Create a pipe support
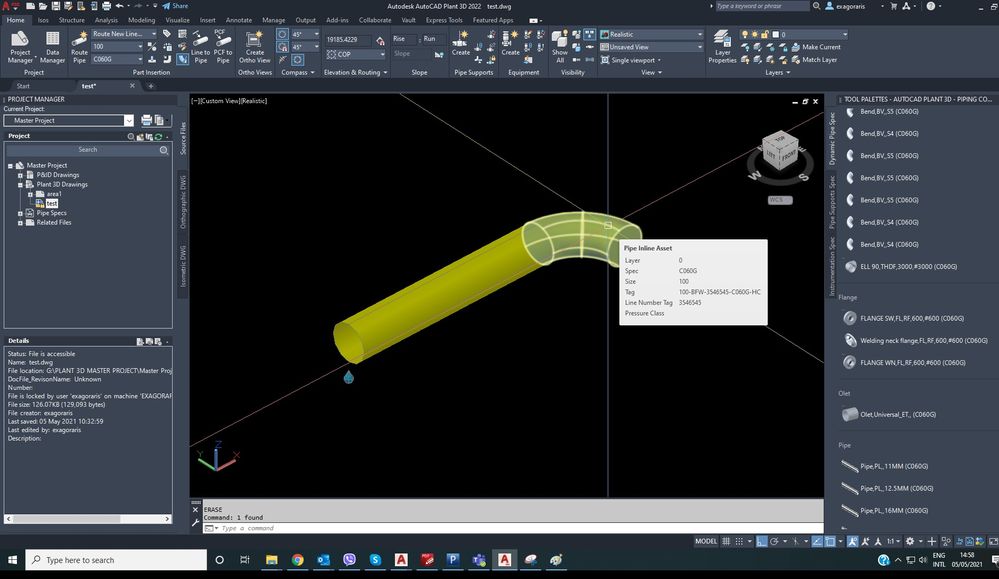The width and height of the screenshot is (999, 579). pyautogui.click(x=461, y=44)
